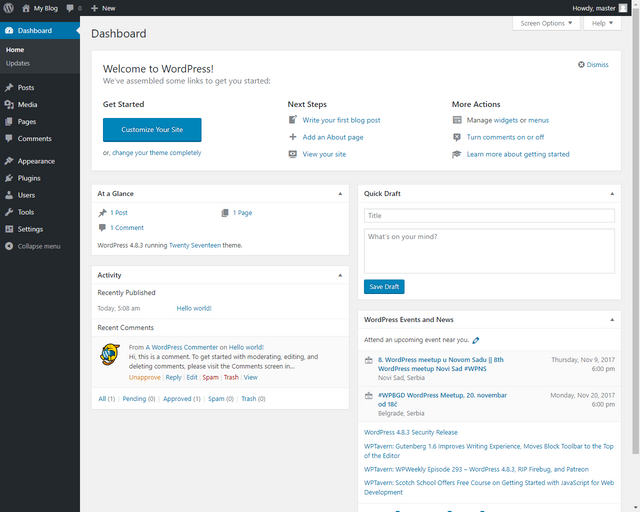Open Write your first blog post link
This screenshot has height=512, width=640.
[x=341, y=120]
